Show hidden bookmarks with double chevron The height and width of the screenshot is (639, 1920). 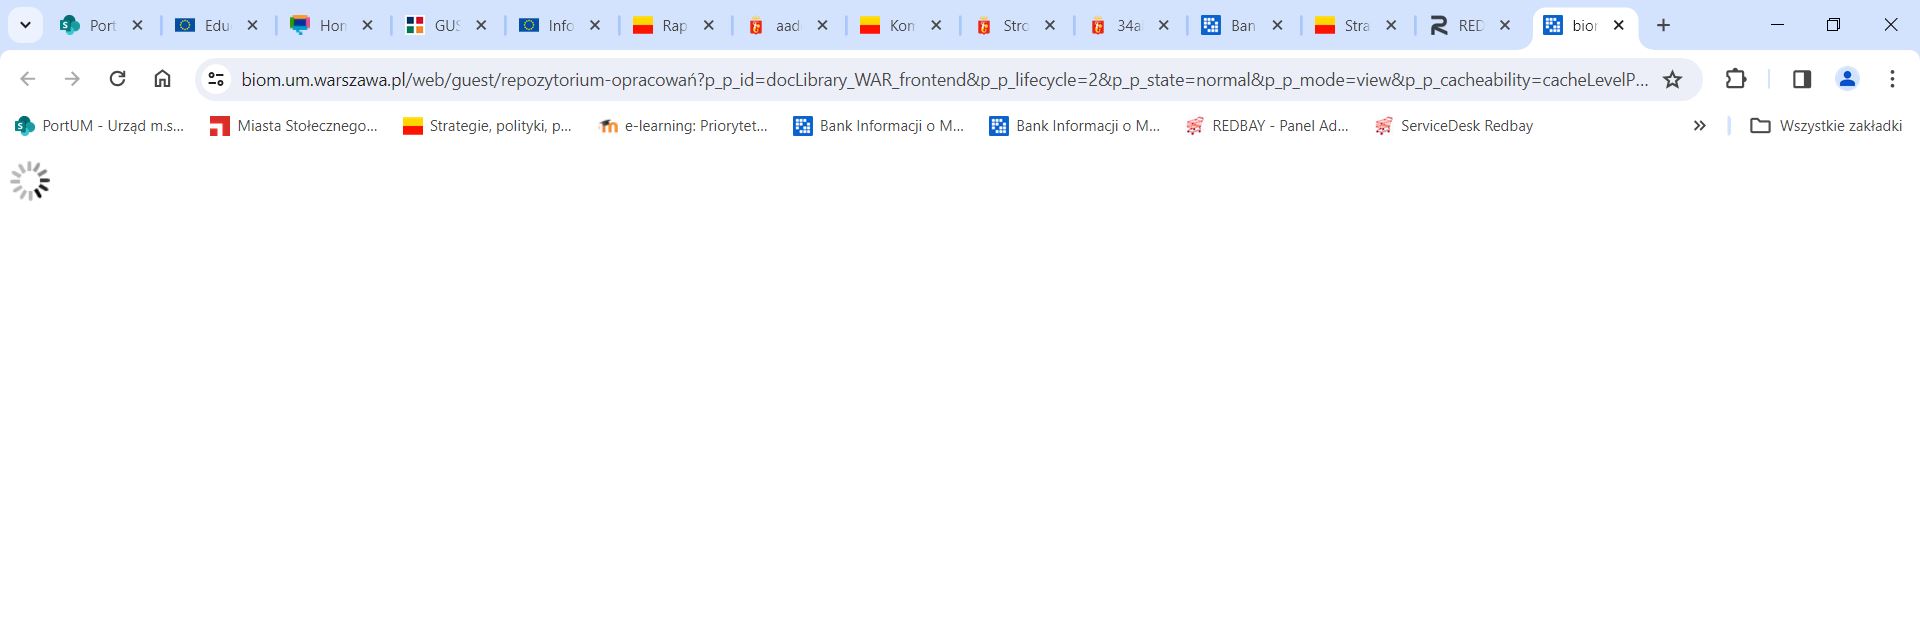click(x=1699, y=126)
